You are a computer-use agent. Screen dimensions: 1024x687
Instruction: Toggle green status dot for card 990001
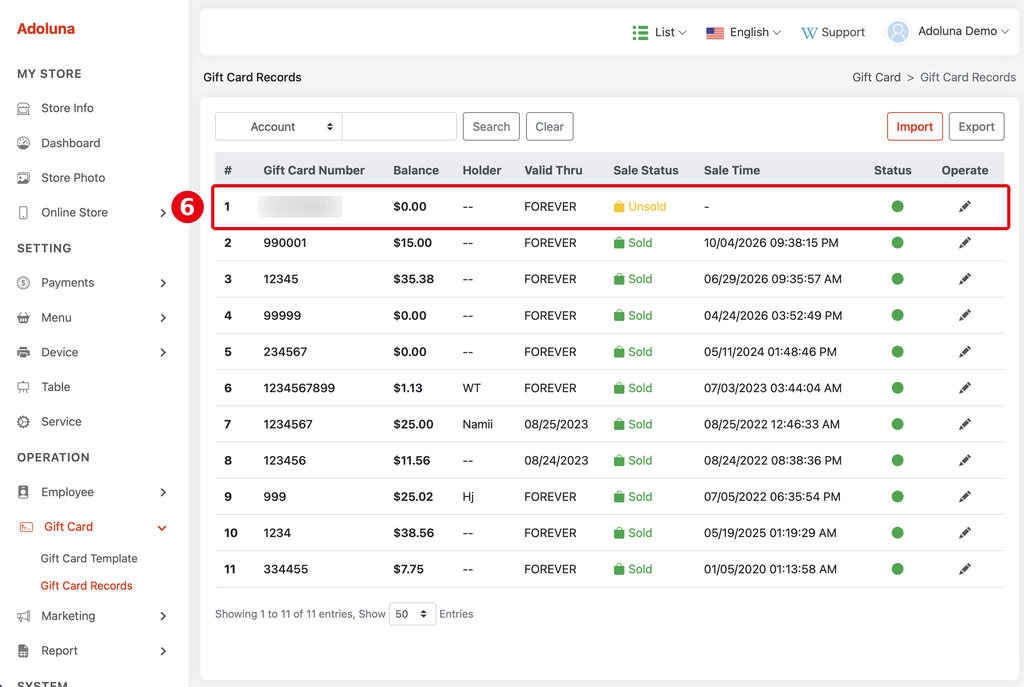(897, 243)
